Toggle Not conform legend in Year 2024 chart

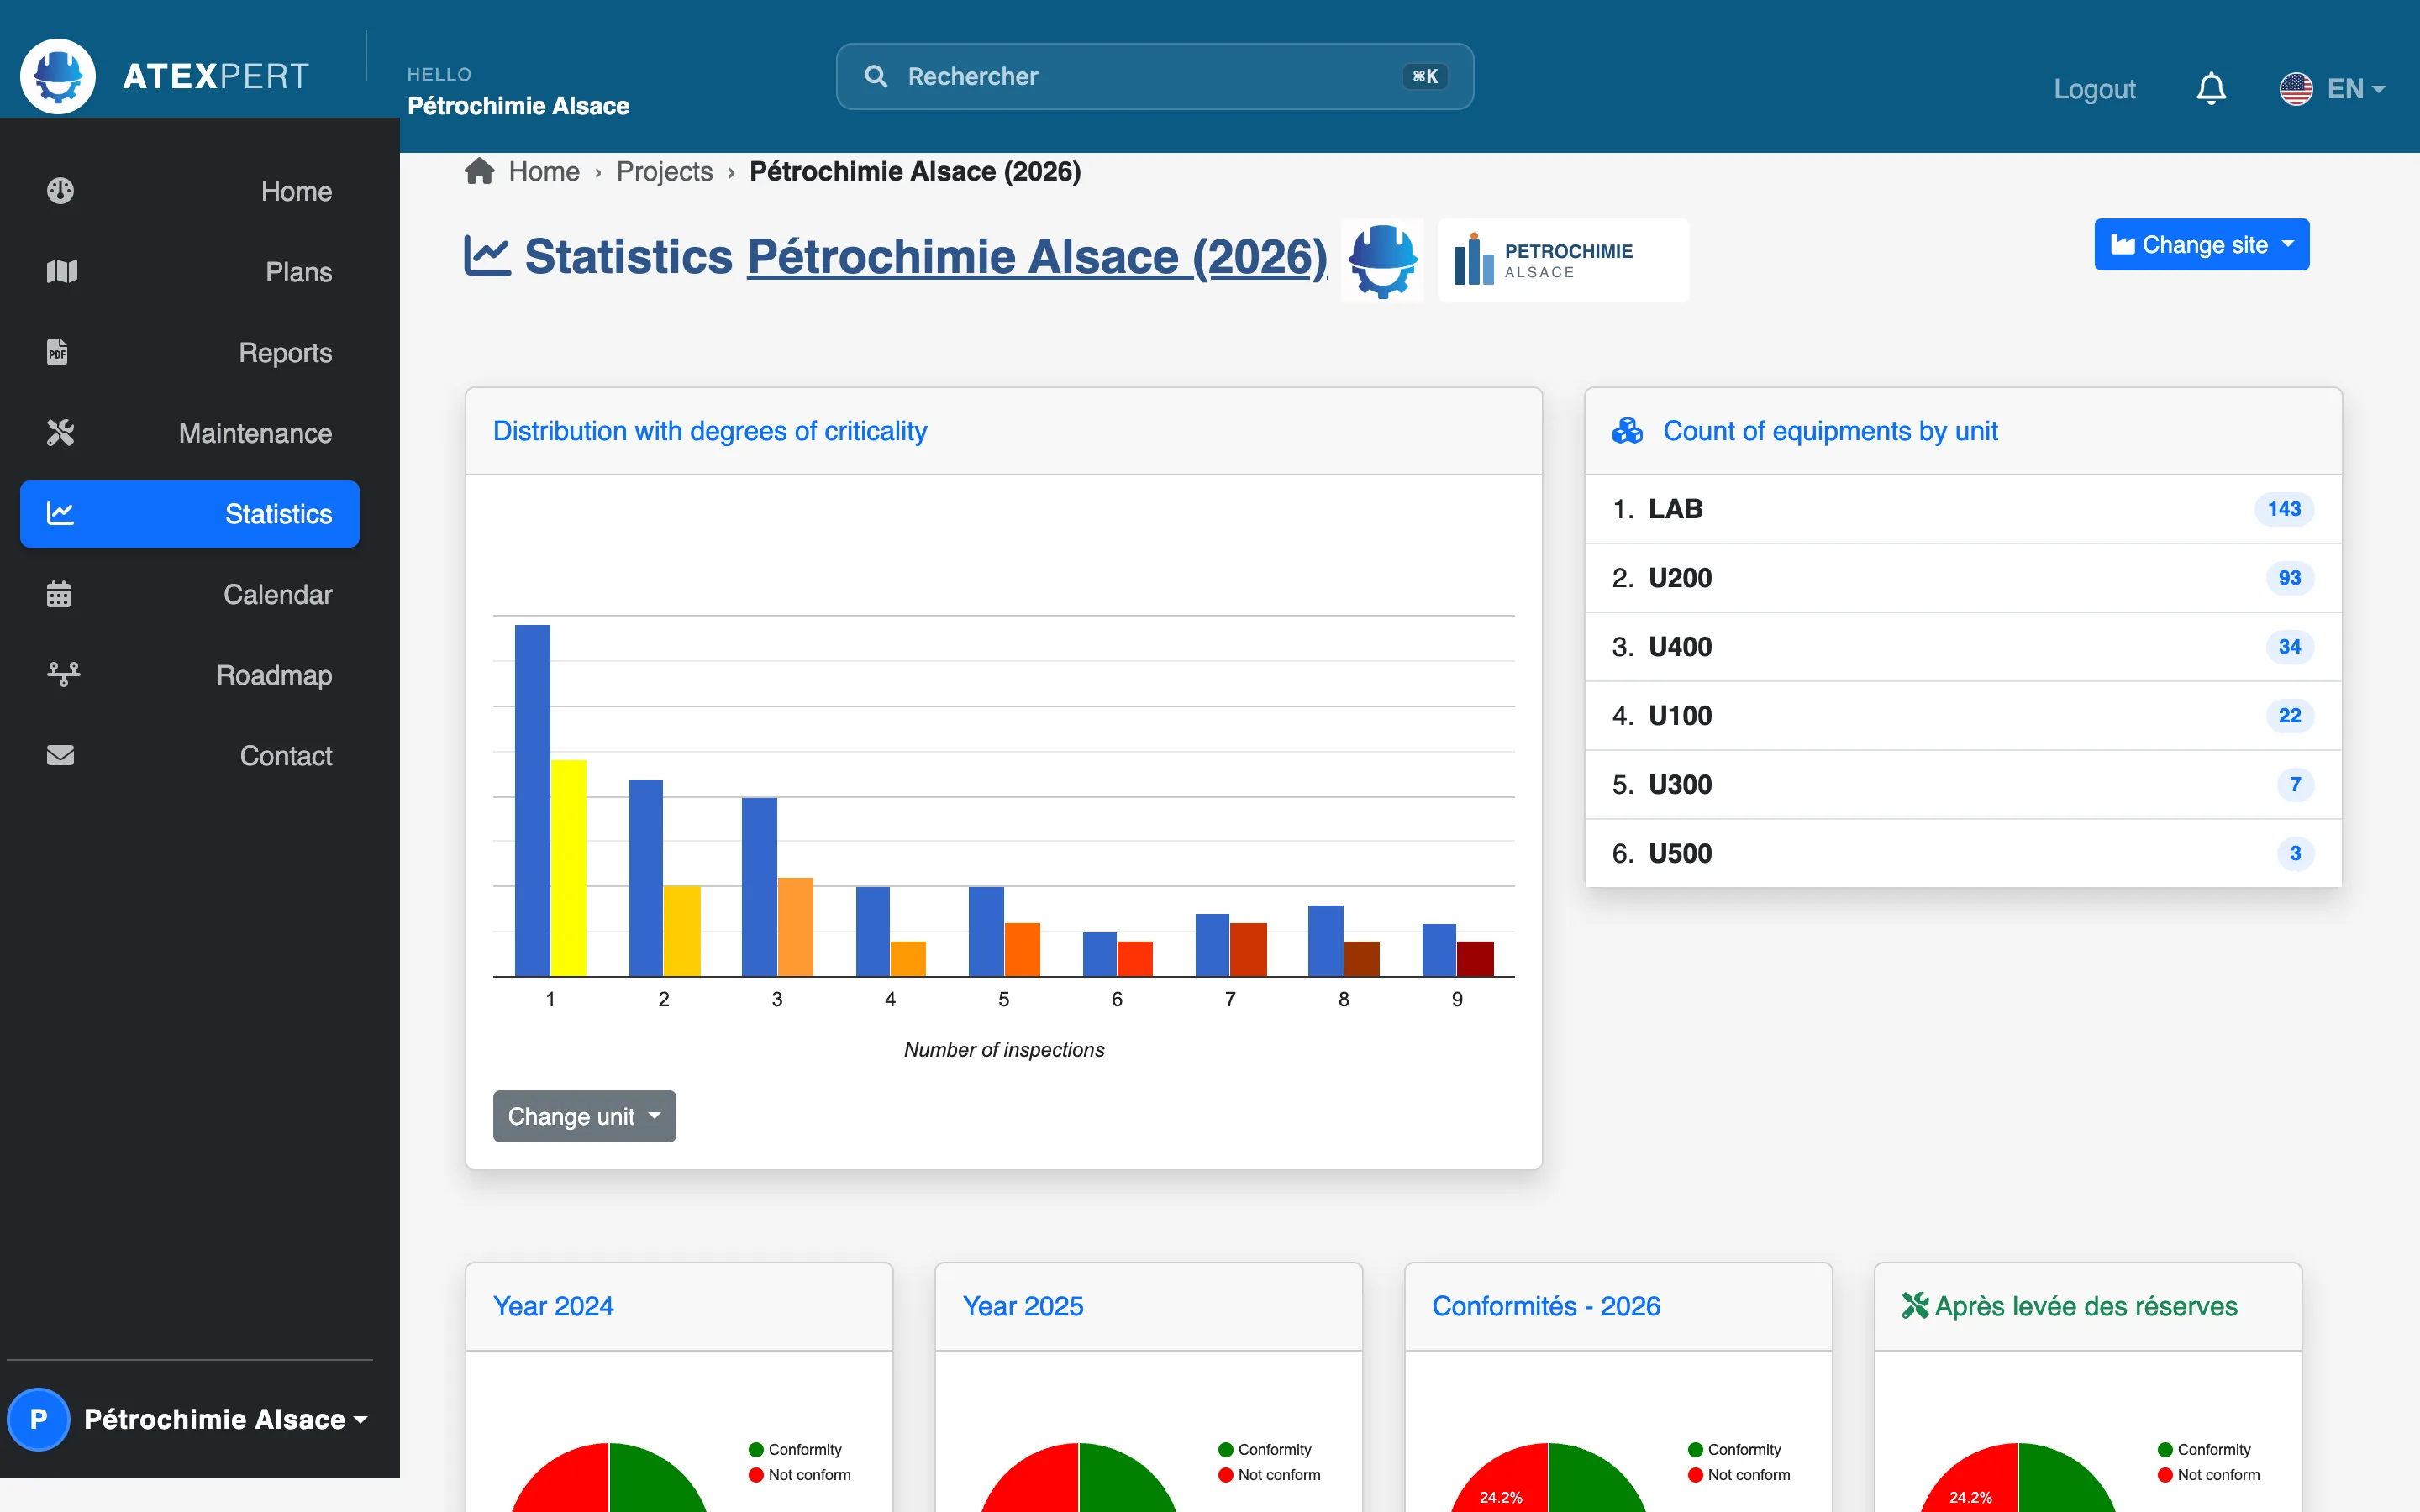click(x=799, y=1474)
